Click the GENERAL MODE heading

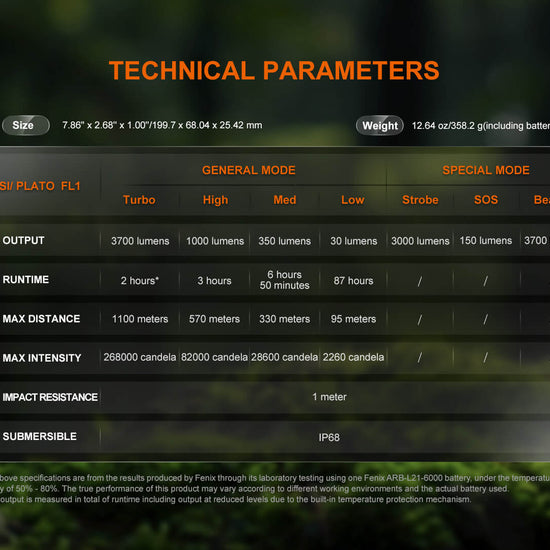[249, 170]
